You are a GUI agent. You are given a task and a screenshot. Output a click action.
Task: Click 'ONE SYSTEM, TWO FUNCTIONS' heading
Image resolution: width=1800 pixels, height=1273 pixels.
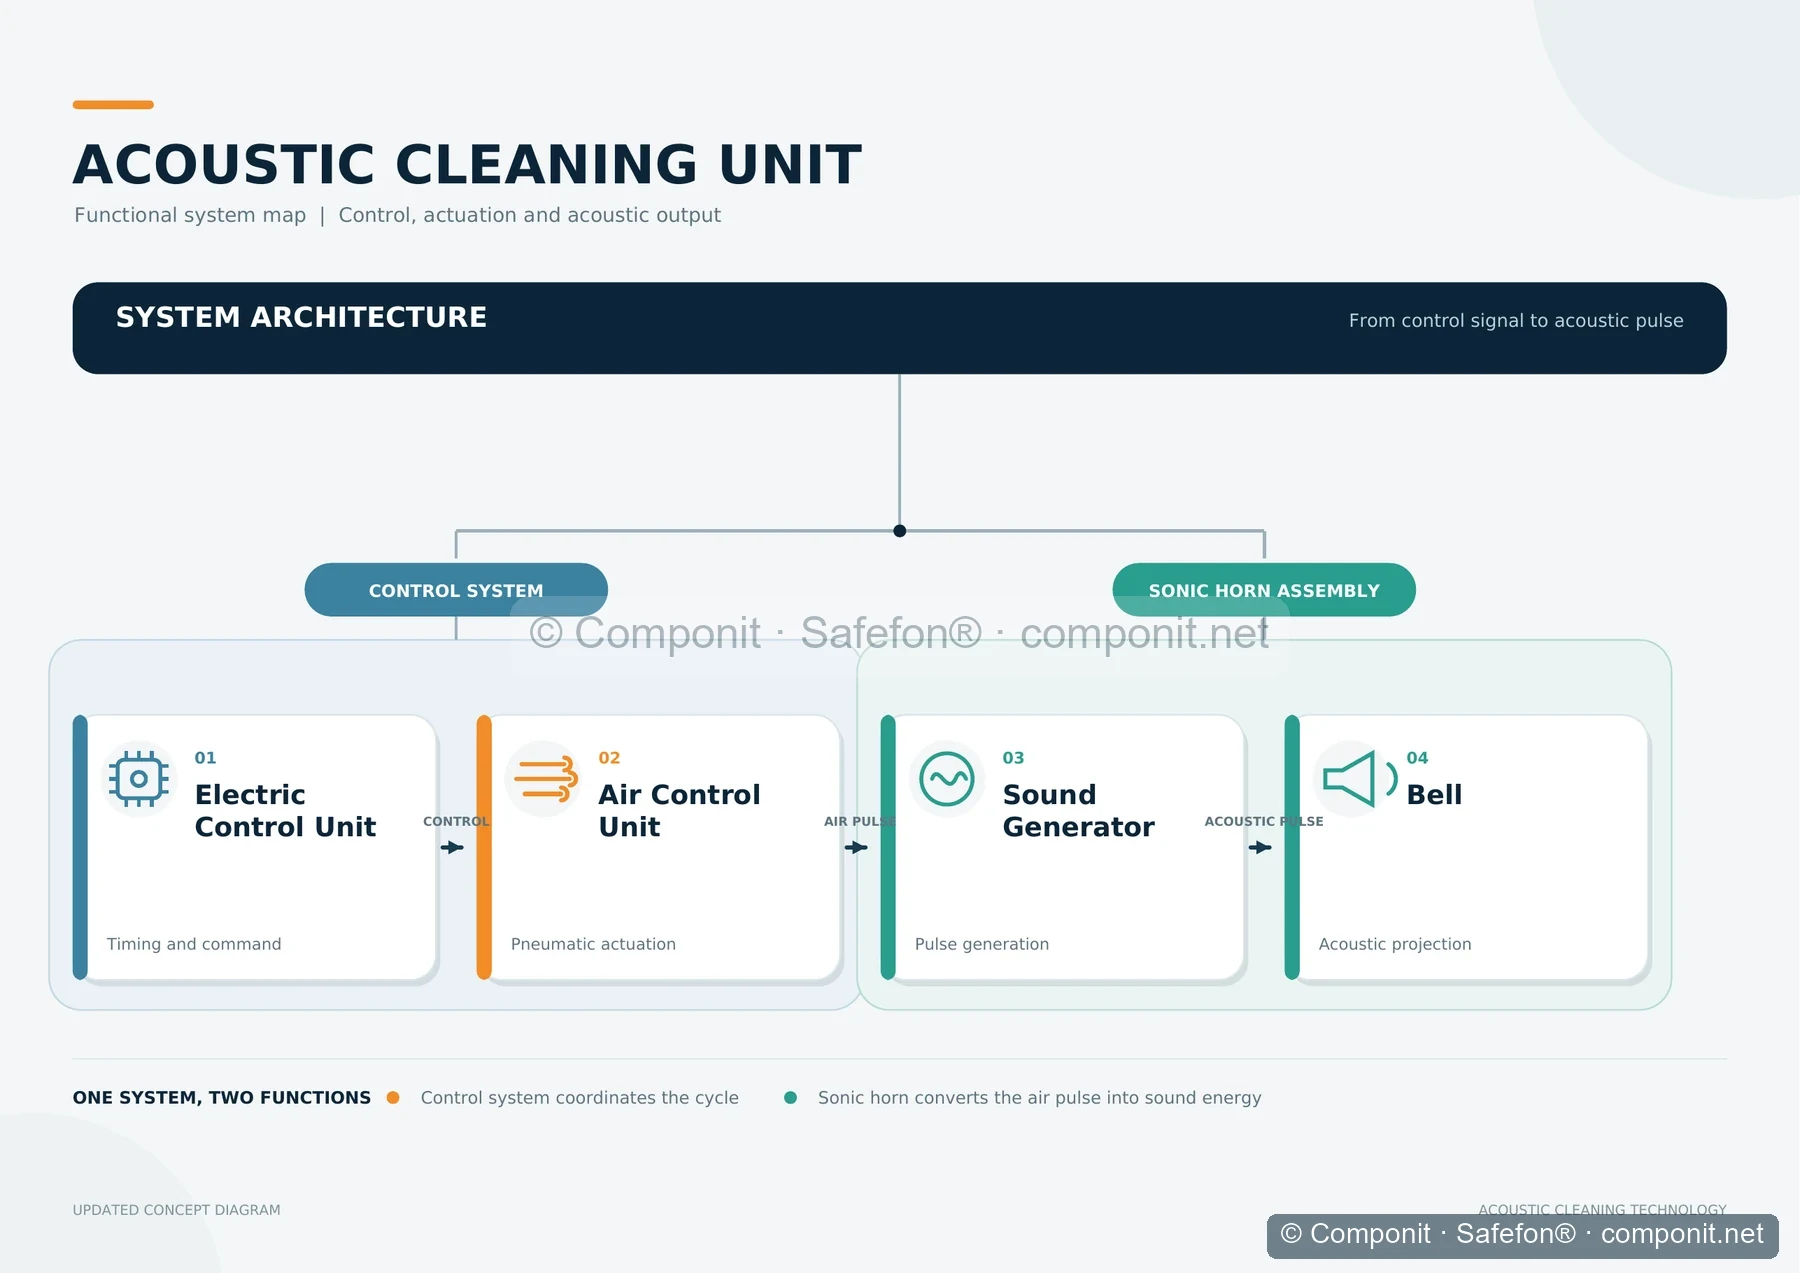(221, 1097)
